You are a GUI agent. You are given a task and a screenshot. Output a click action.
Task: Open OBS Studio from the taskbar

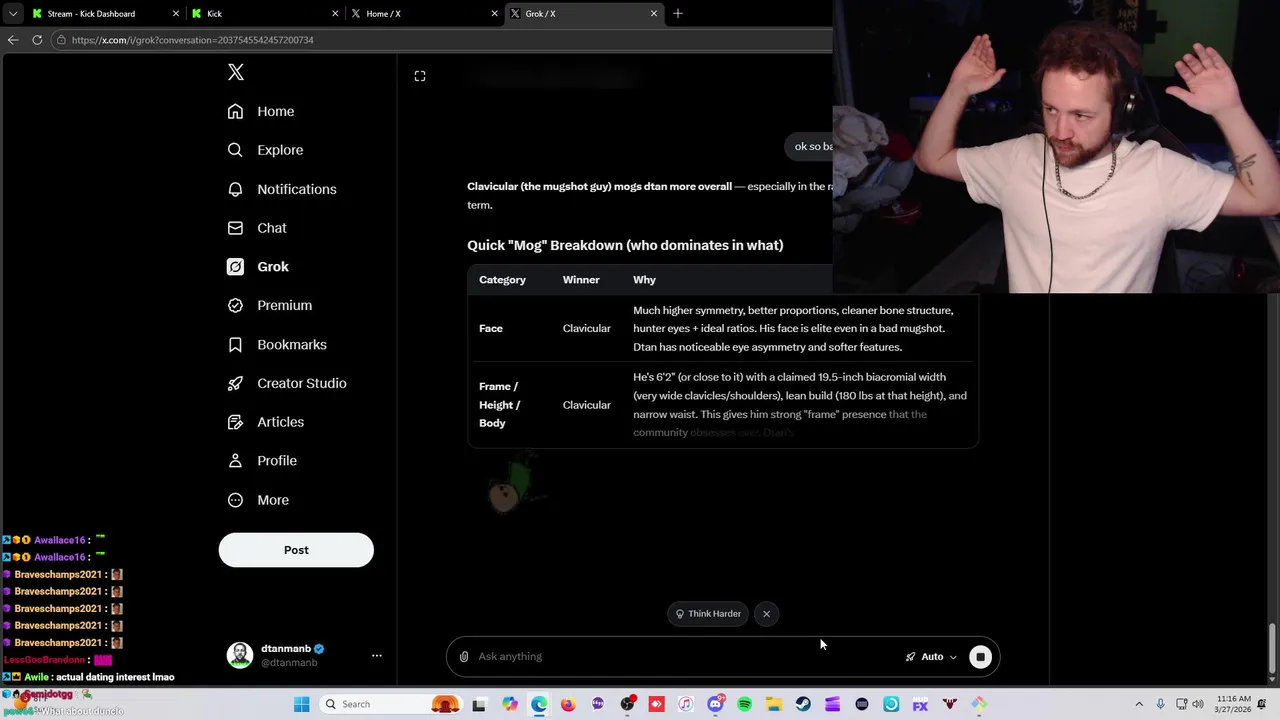(627, 705)
